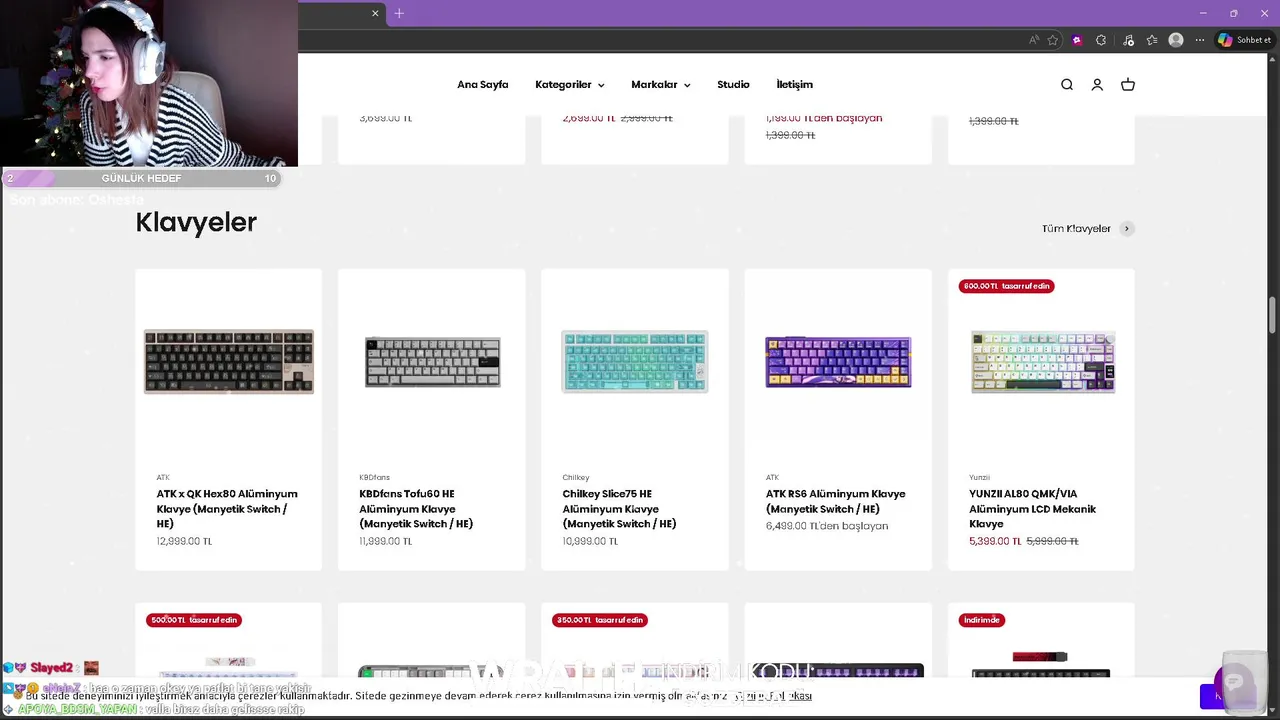The image size is (1280, 720).
Task: Click ATK brand label above Hex80
Action: point(163,478)
